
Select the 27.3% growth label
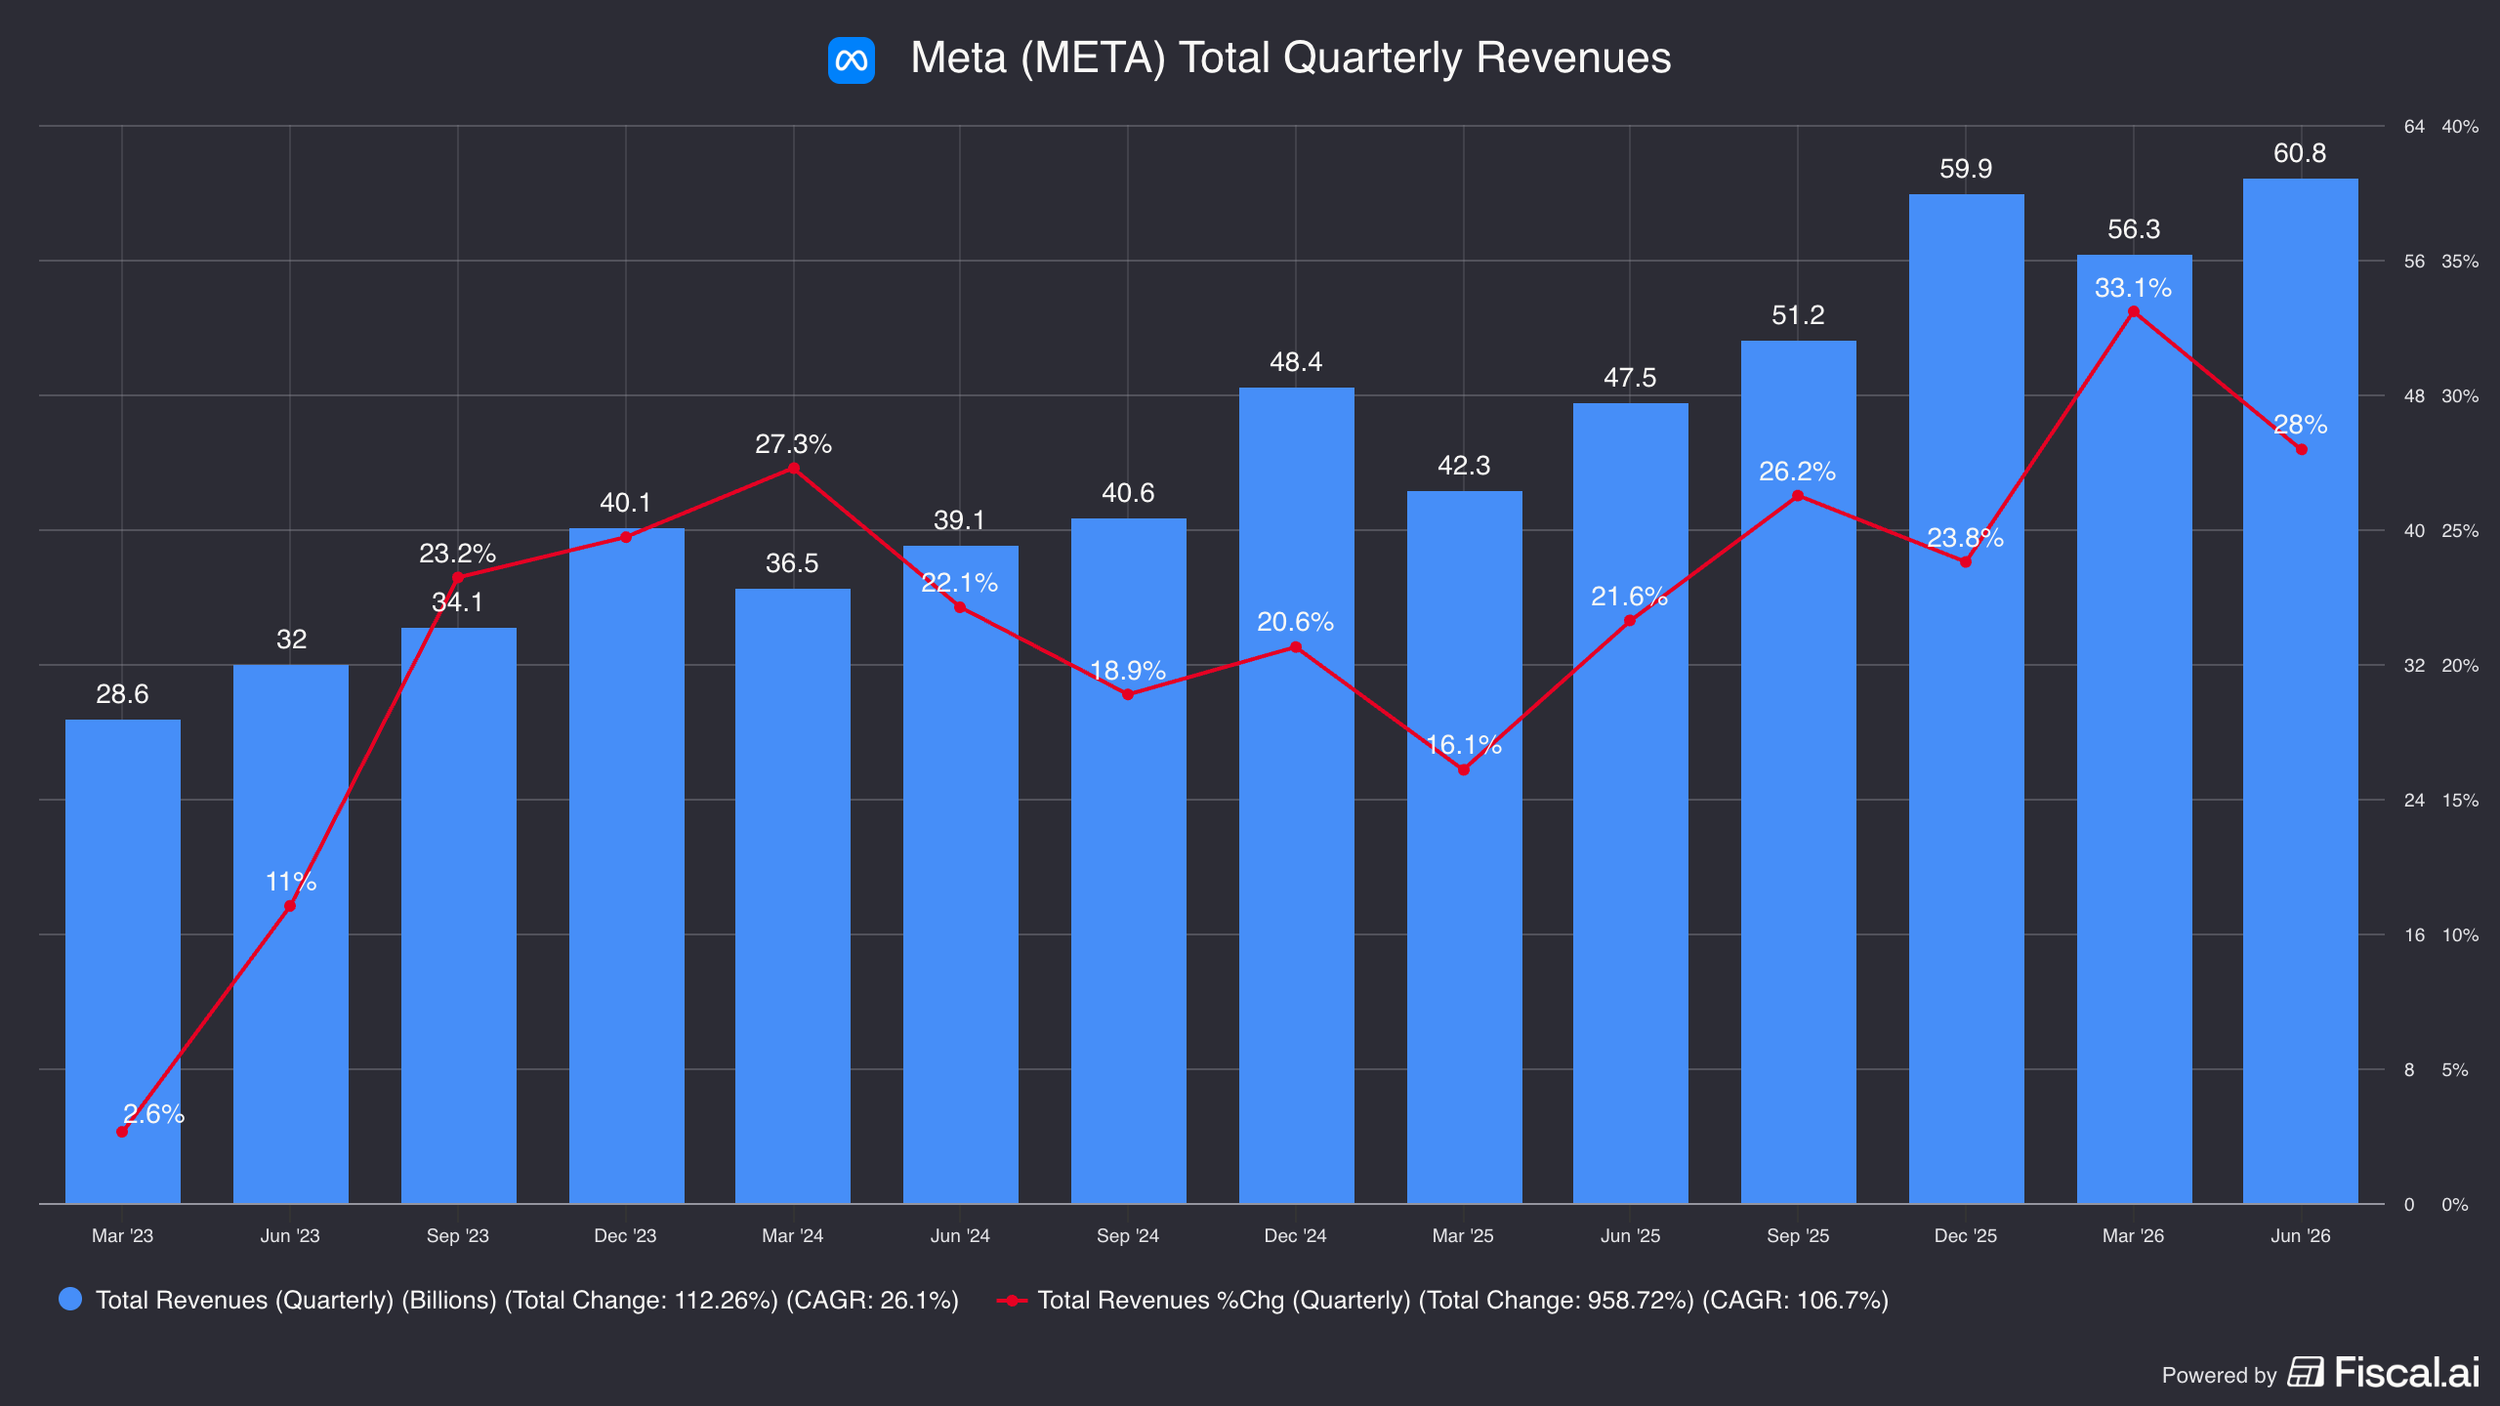[794, 445]
